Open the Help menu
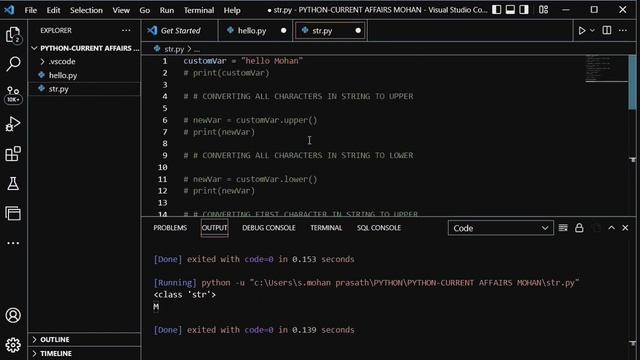Viewport: 640px width, 360px height. point(232,10)
